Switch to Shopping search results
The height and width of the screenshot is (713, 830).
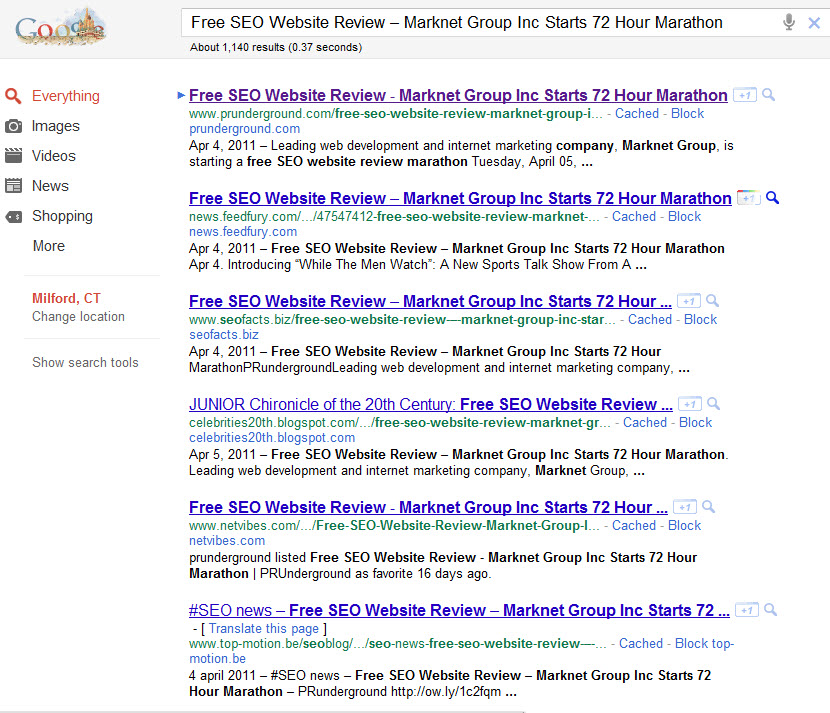point(62,216)
